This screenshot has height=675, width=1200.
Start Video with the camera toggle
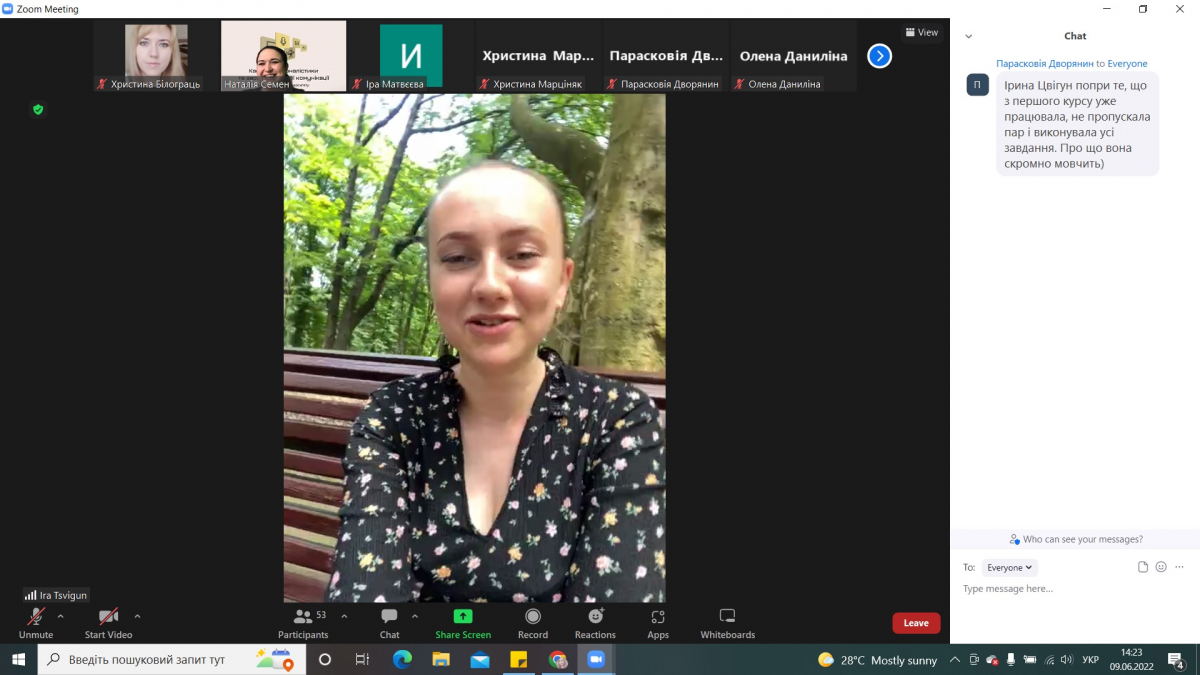pyautogui.click(x=108, y=617)
